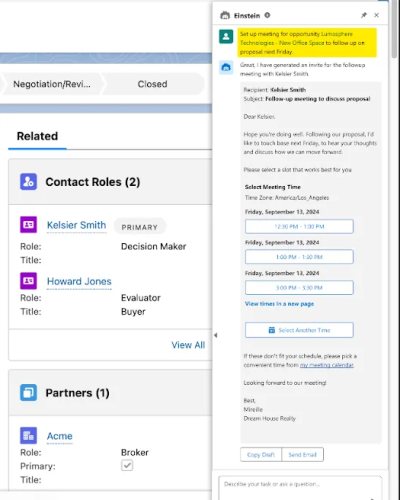
Task: Choose the 1:00 PM - 1:30 PM slot
Action: (299, 257)
